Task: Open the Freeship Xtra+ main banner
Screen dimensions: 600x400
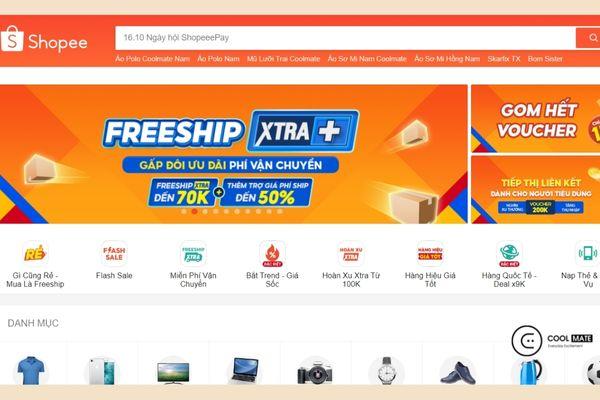Action: (x=233, y=154)
